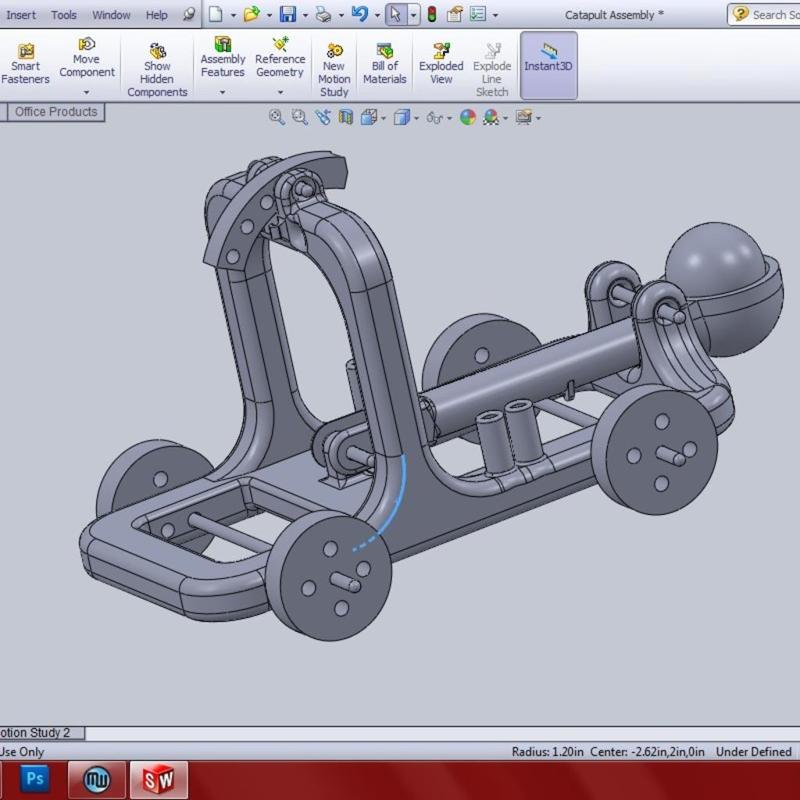
Task: Start a New Motion Study
Action: [x=334, y=69]
